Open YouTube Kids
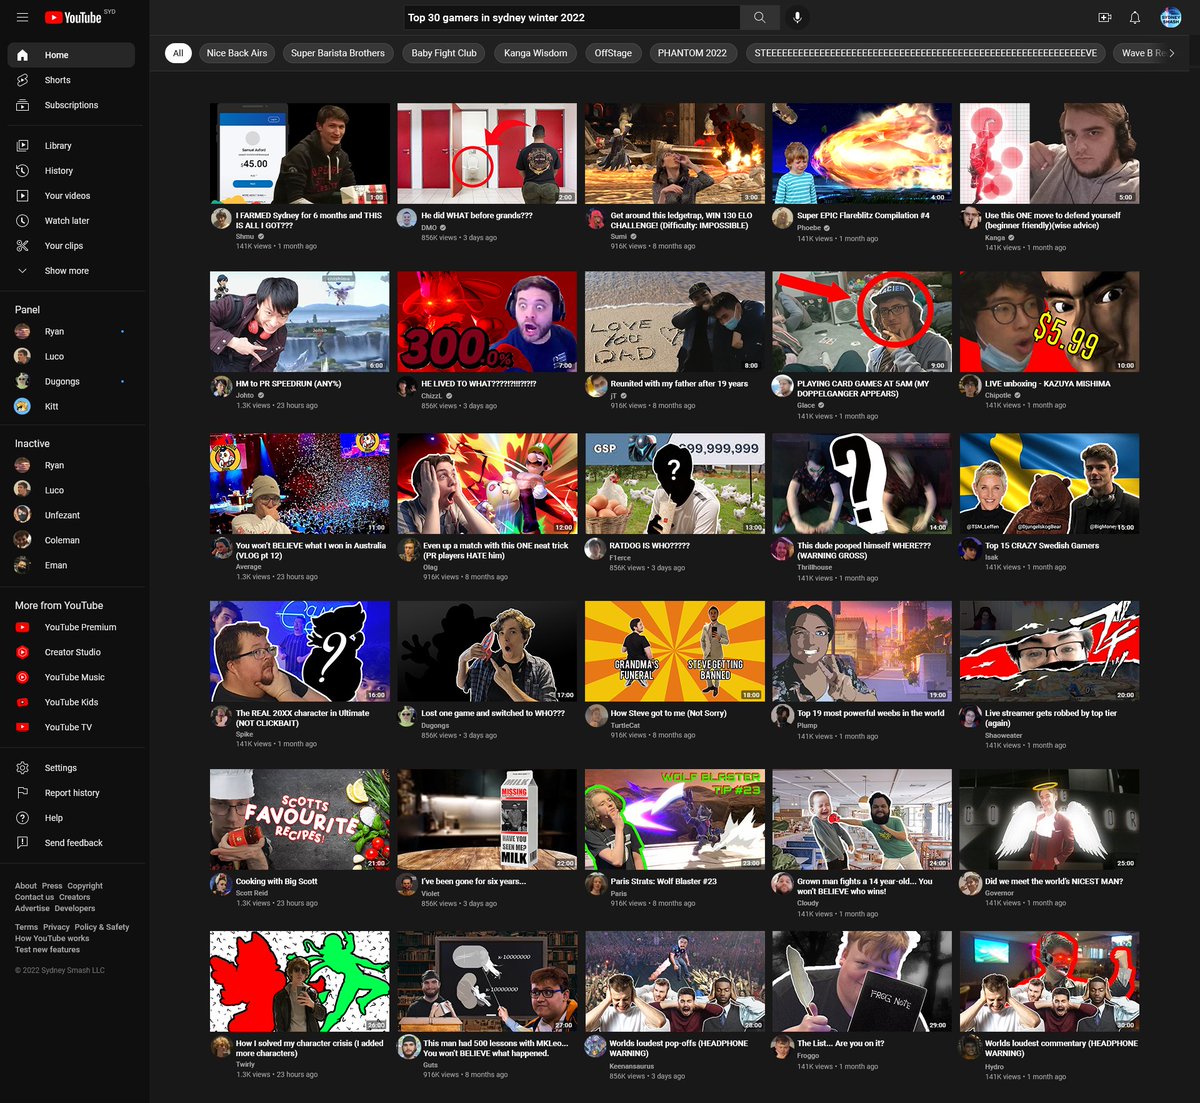Image resolution: width=1200 pixels, height=1103 pixels. tap(71, 702)
